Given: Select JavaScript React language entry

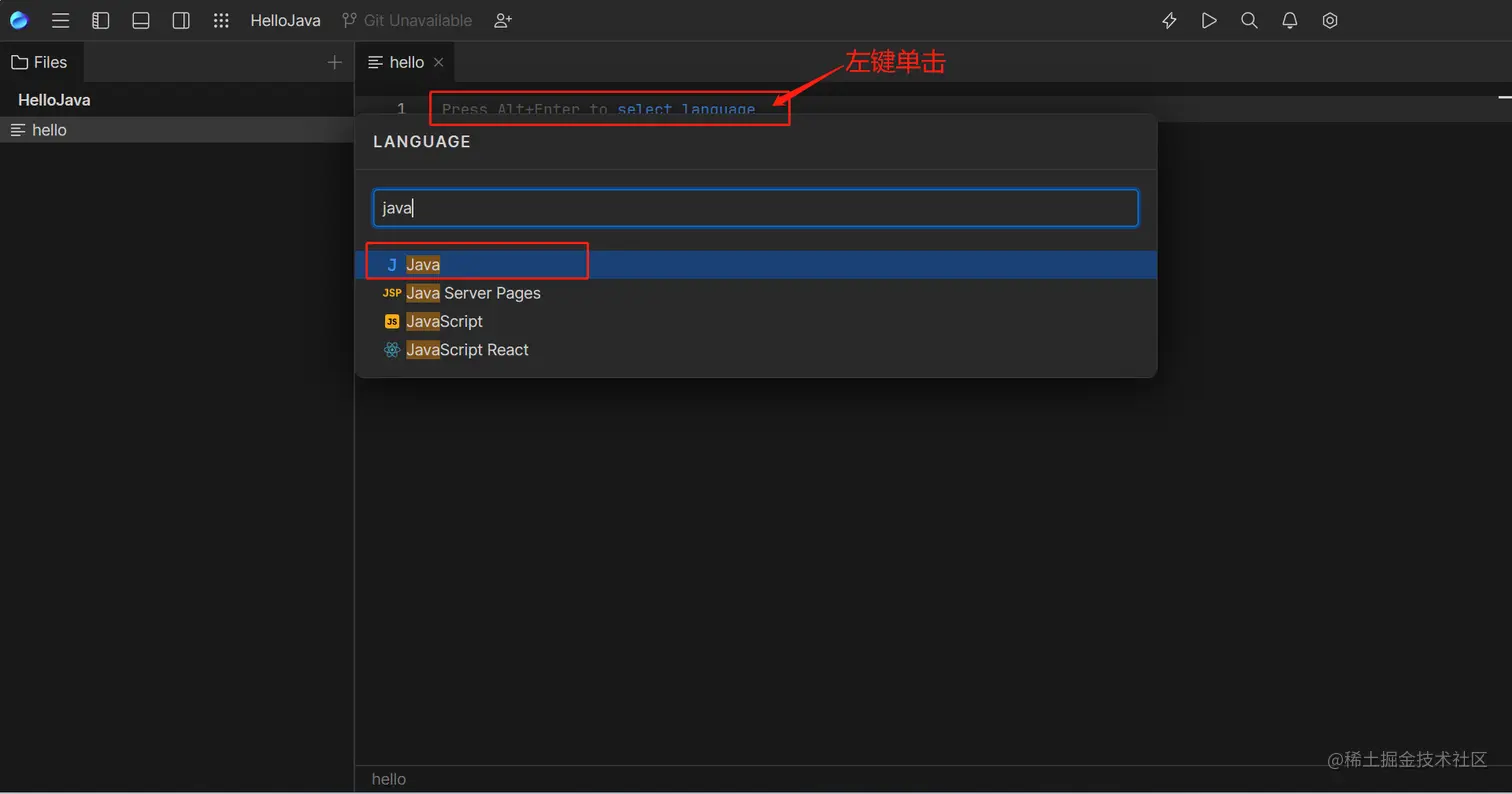Looking at the screenshot, I should (x=467, y=350).
